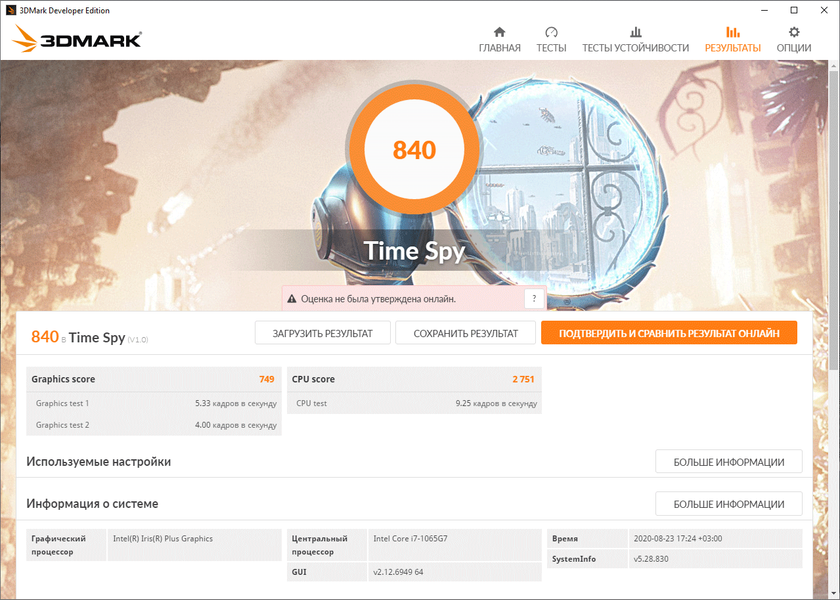Image resolution: width=840 pixels, height=600 pixels.
Task: Click the warning triangle icon in notice
Action: [x=292, y=299]
